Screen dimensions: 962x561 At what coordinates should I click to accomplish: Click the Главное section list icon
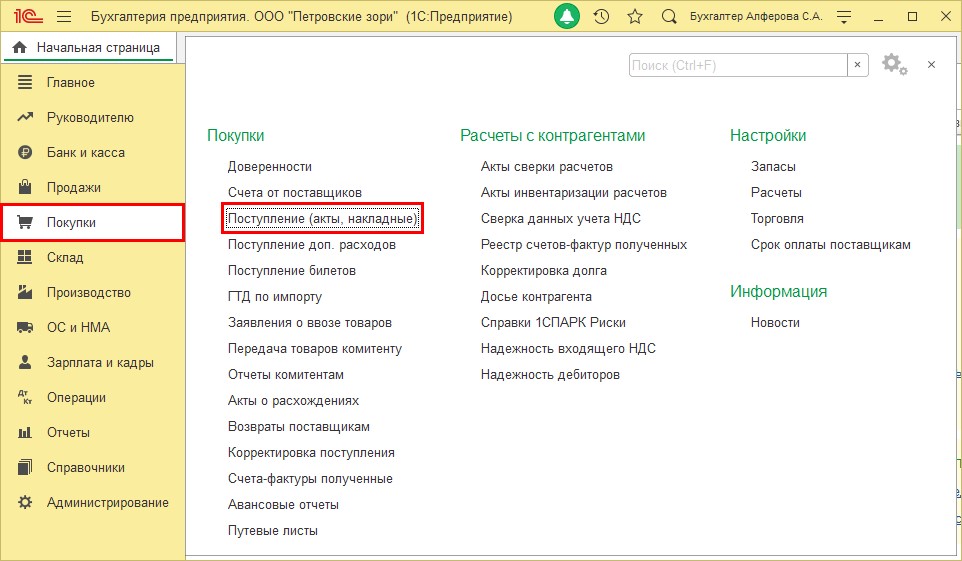pyautogui.click(x=25, y=82)
